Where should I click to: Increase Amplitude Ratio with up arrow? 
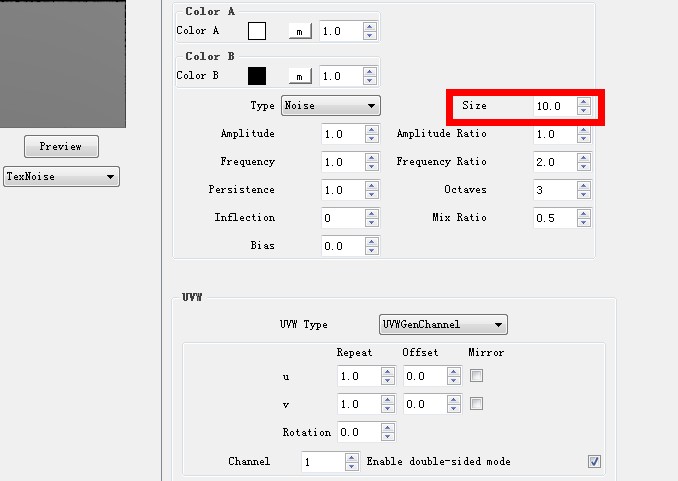point(584,130)
